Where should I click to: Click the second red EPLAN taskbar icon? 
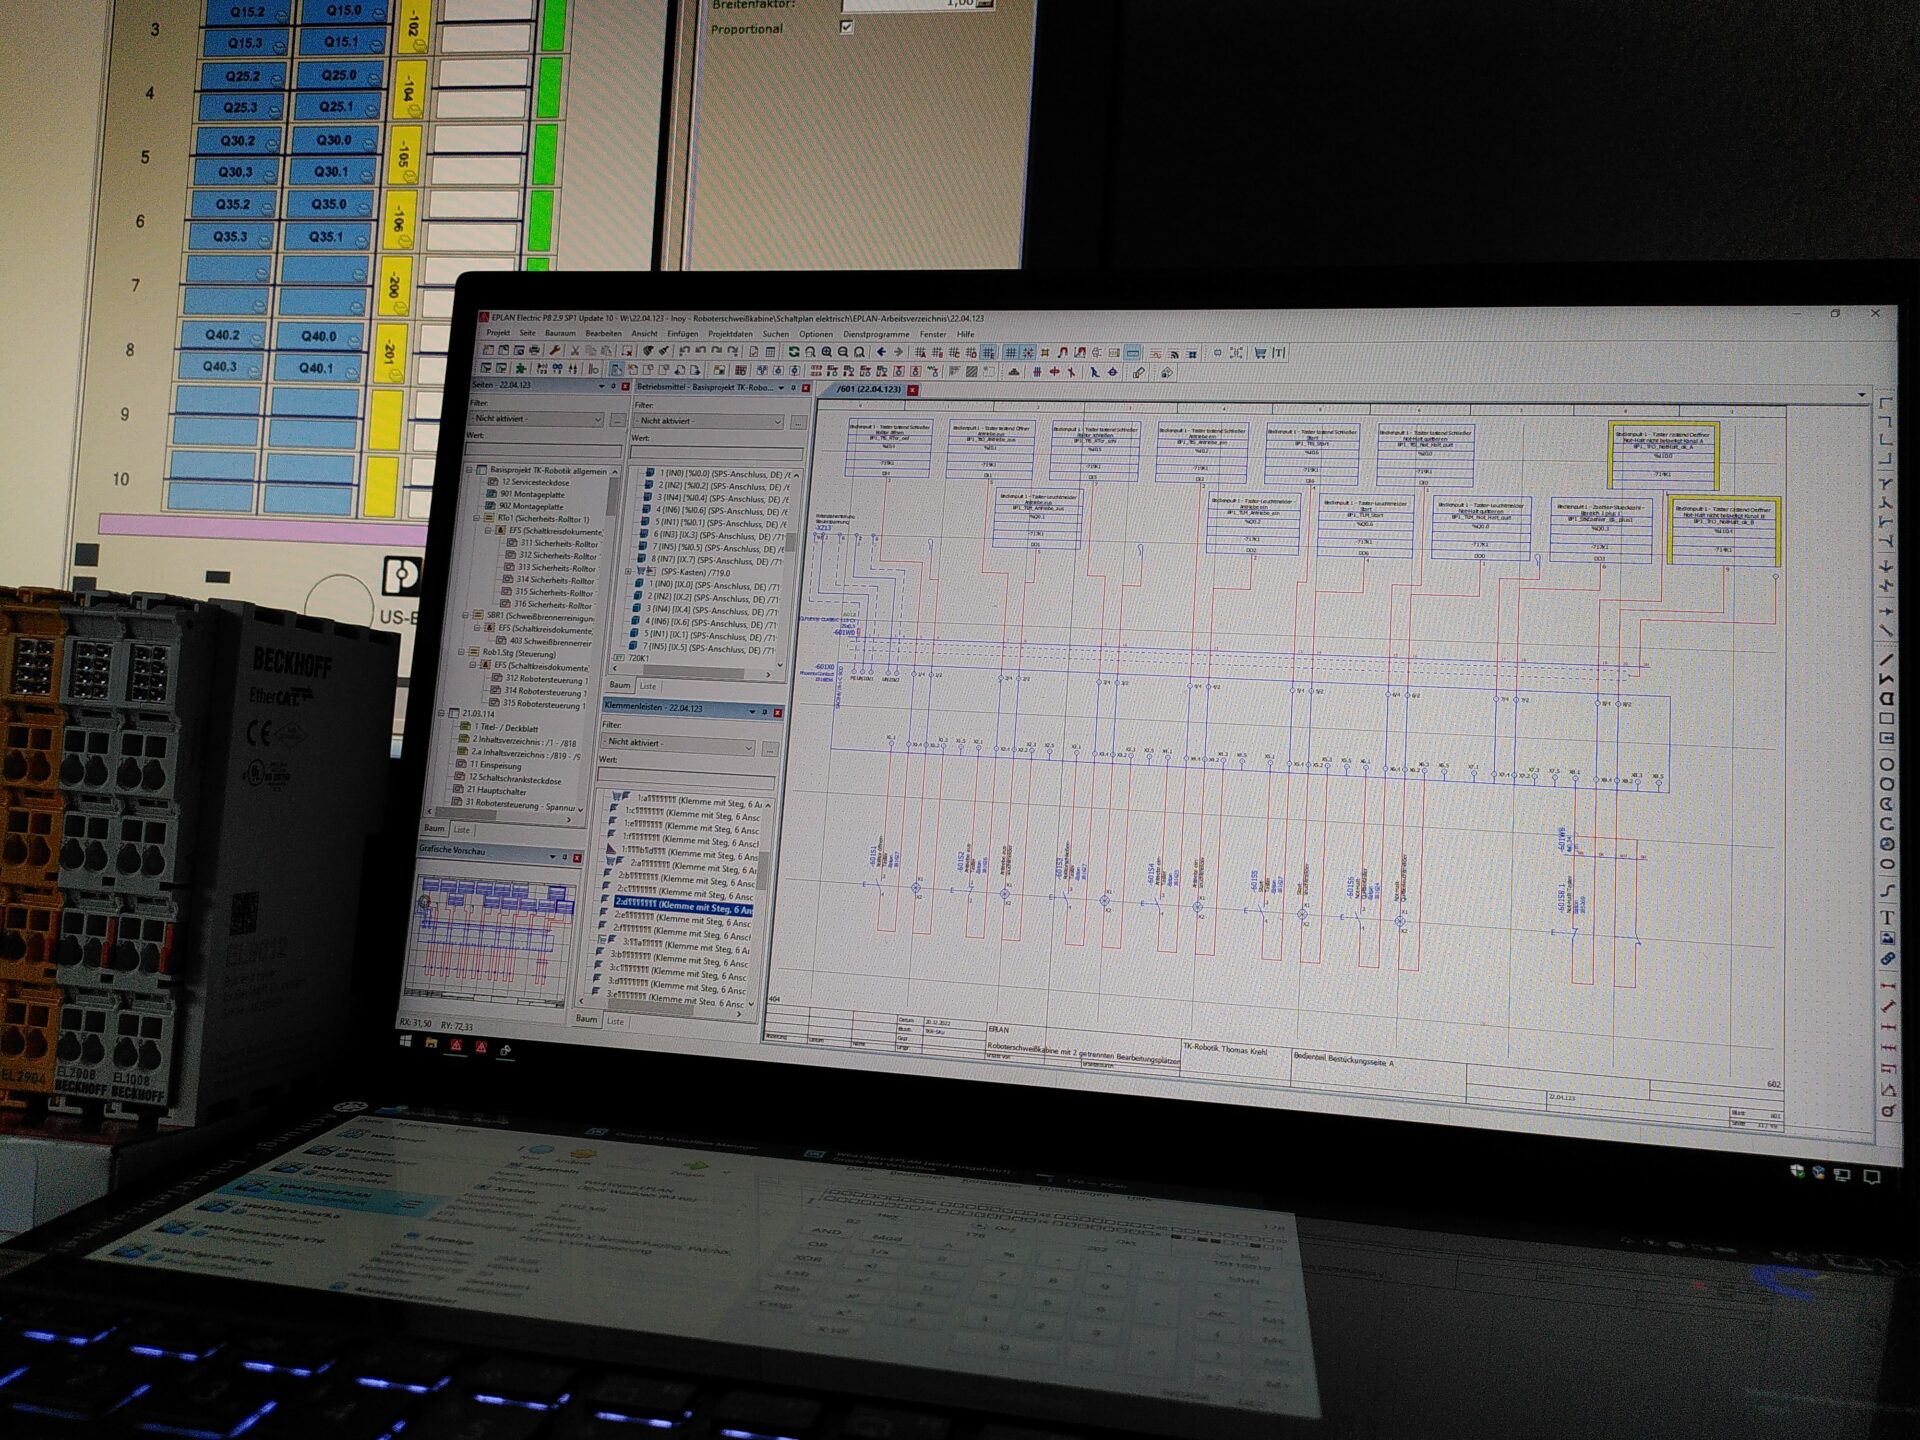[x=481, y=1047]
